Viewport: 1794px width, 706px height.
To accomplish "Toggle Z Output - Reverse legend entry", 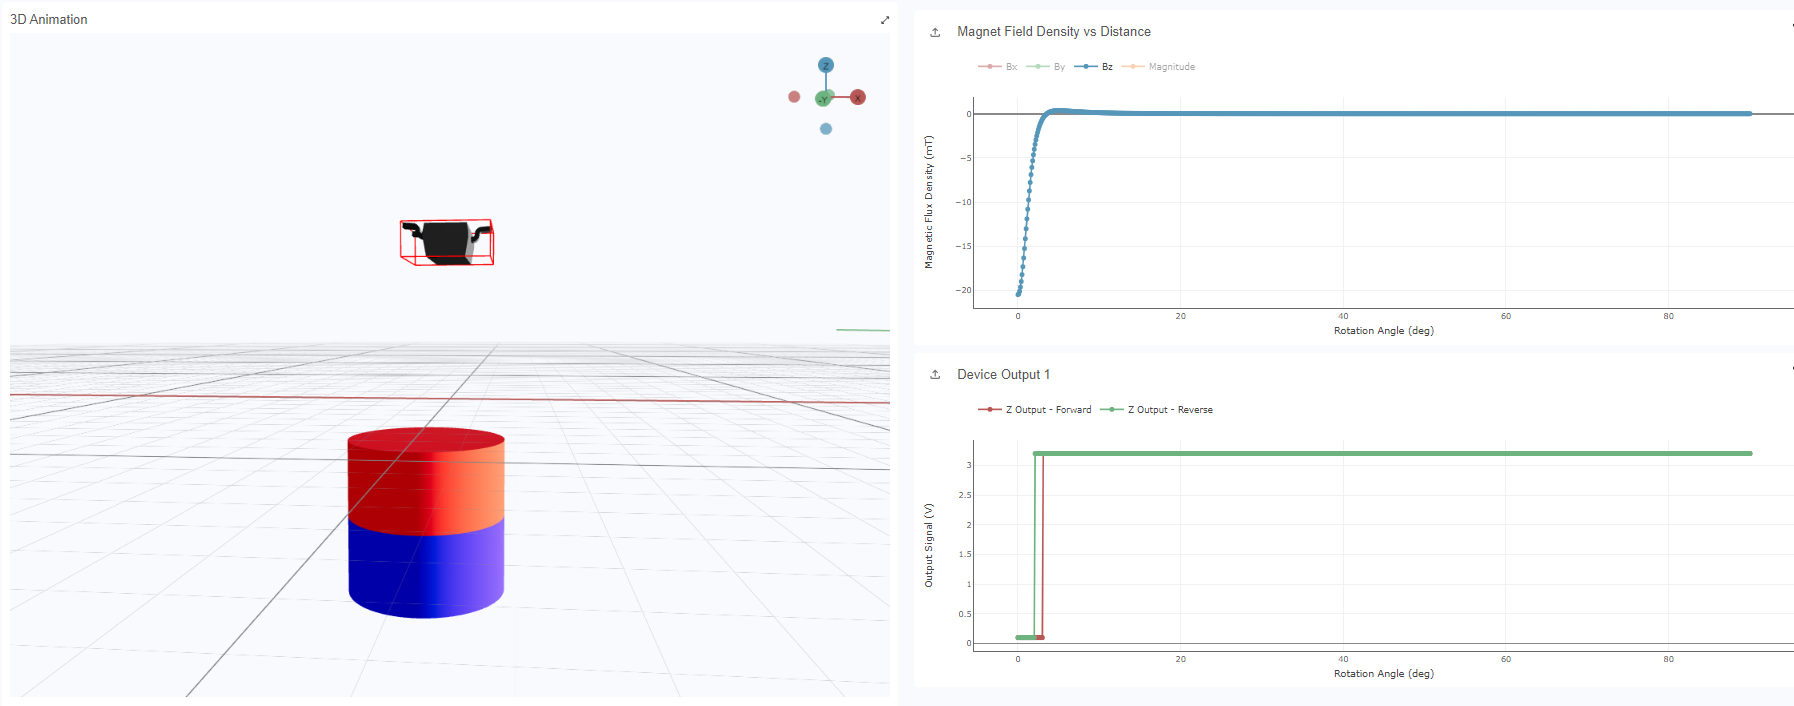I will (x=1157, y=410).
